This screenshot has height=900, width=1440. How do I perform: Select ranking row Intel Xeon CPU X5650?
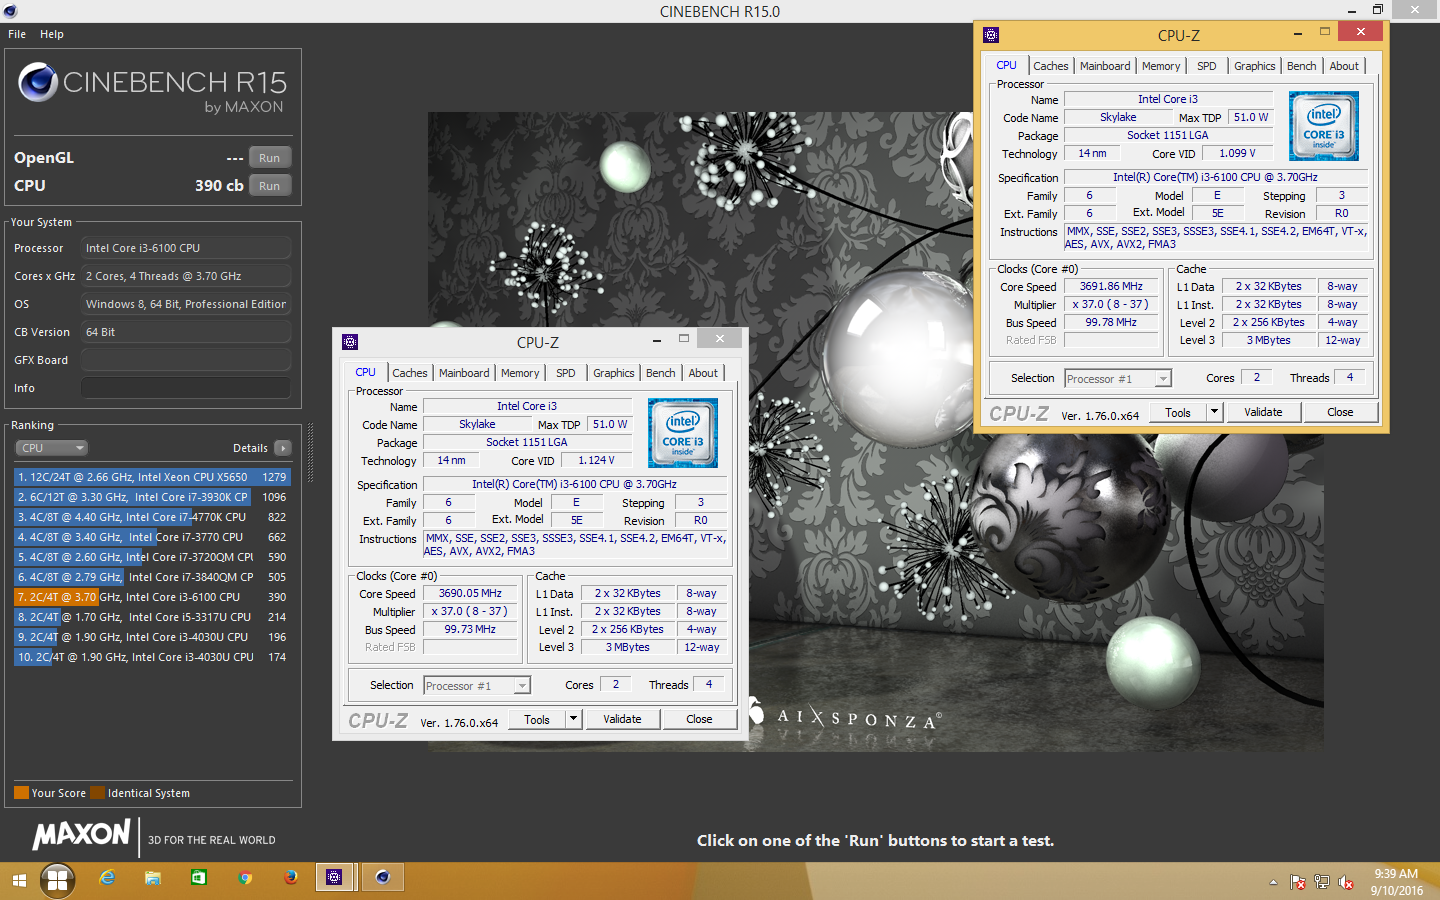coord(152,477)
